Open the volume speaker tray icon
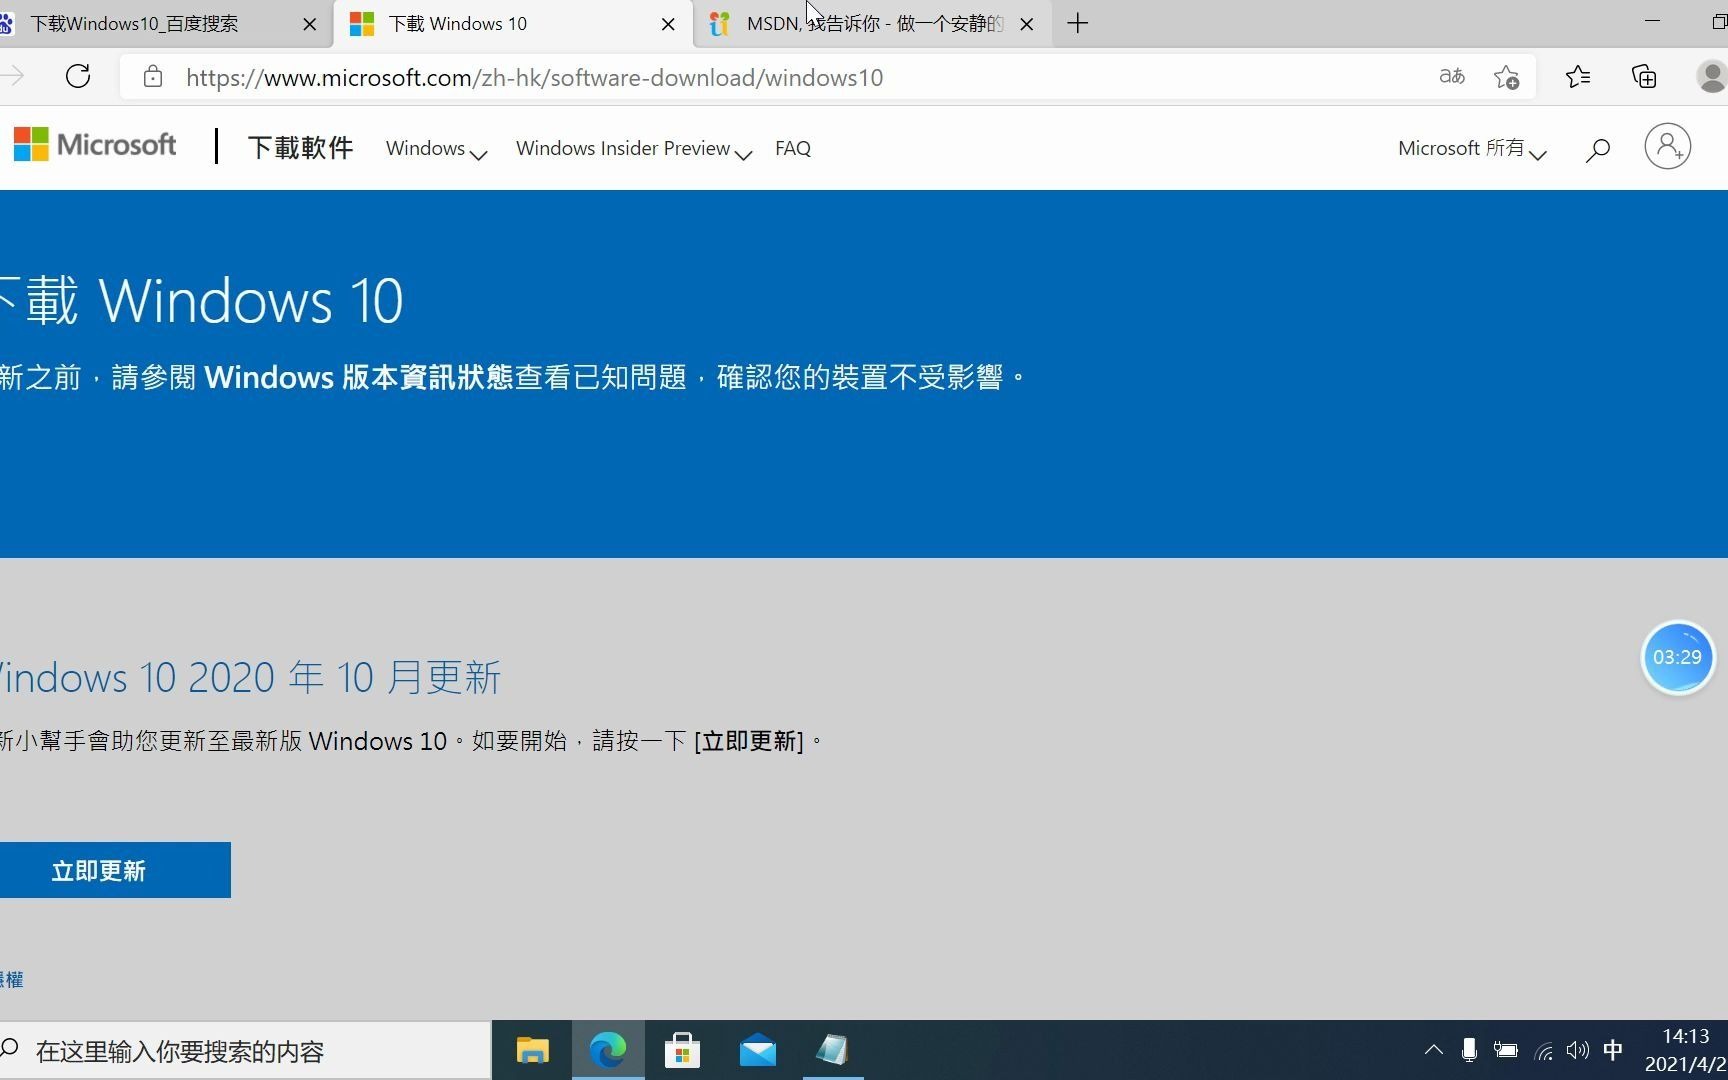Screen dimensions: 1728x1080 pyautogui.click(x=1578, y=1050)
